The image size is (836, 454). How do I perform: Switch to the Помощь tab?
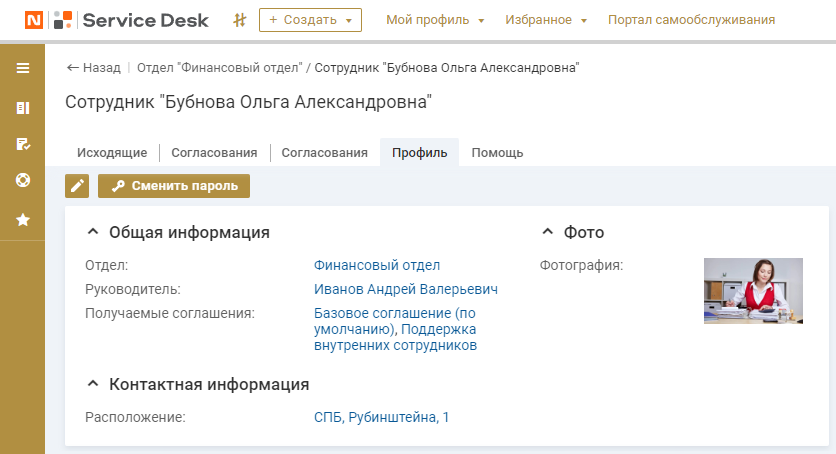tap(497, 153)
